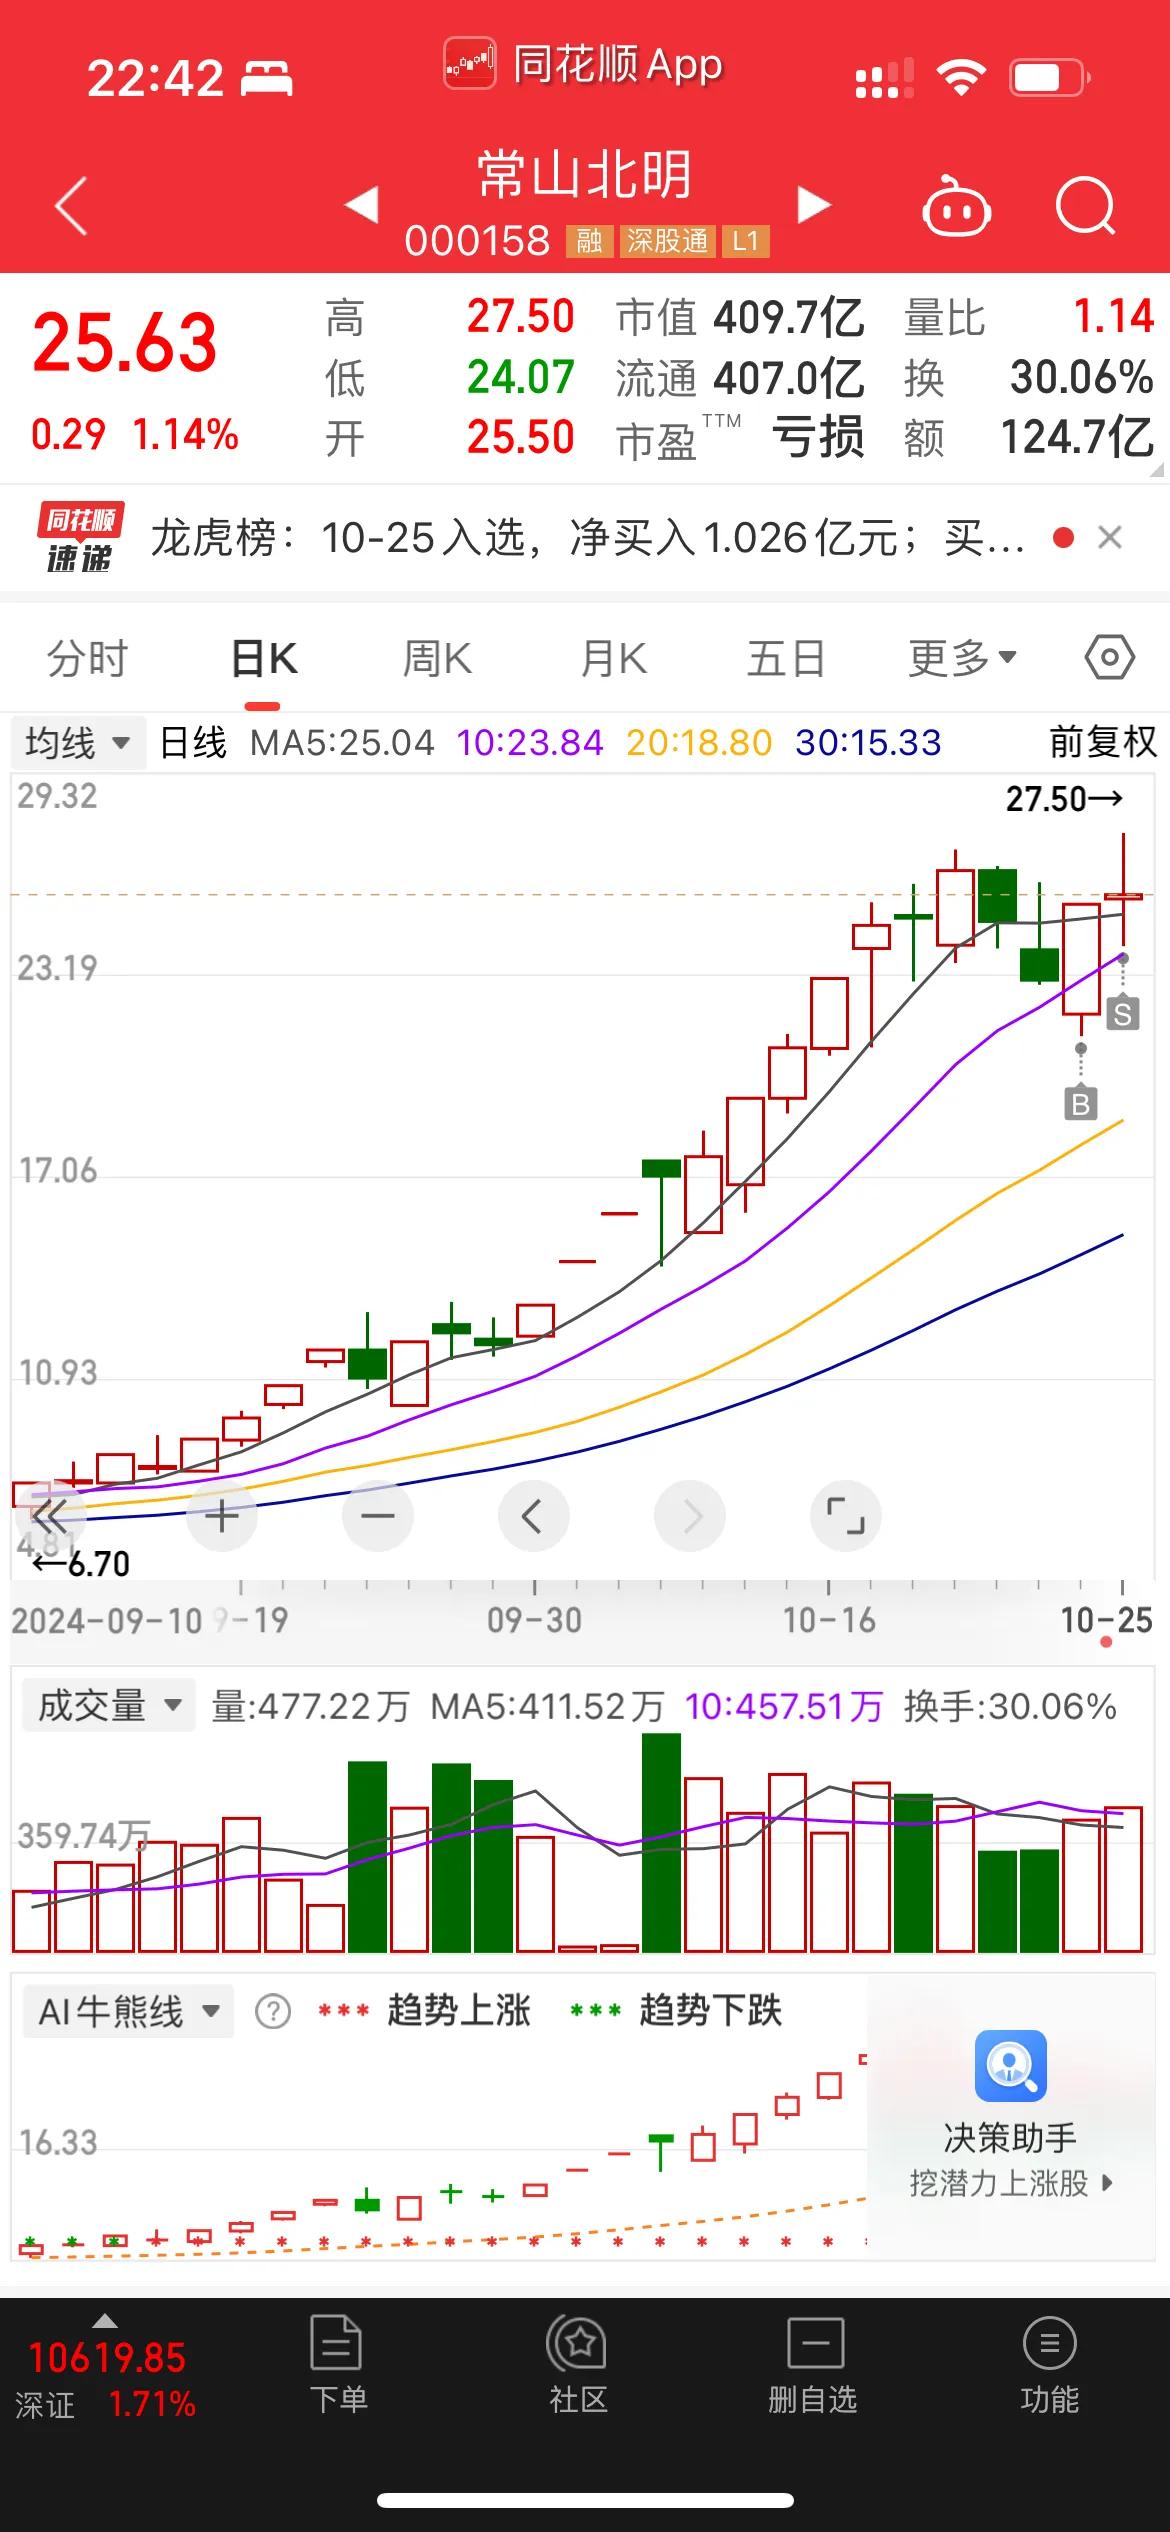Close the 龙虎榜 news banner
The image size is (1170, 2532).
[x=1109, y=538]
